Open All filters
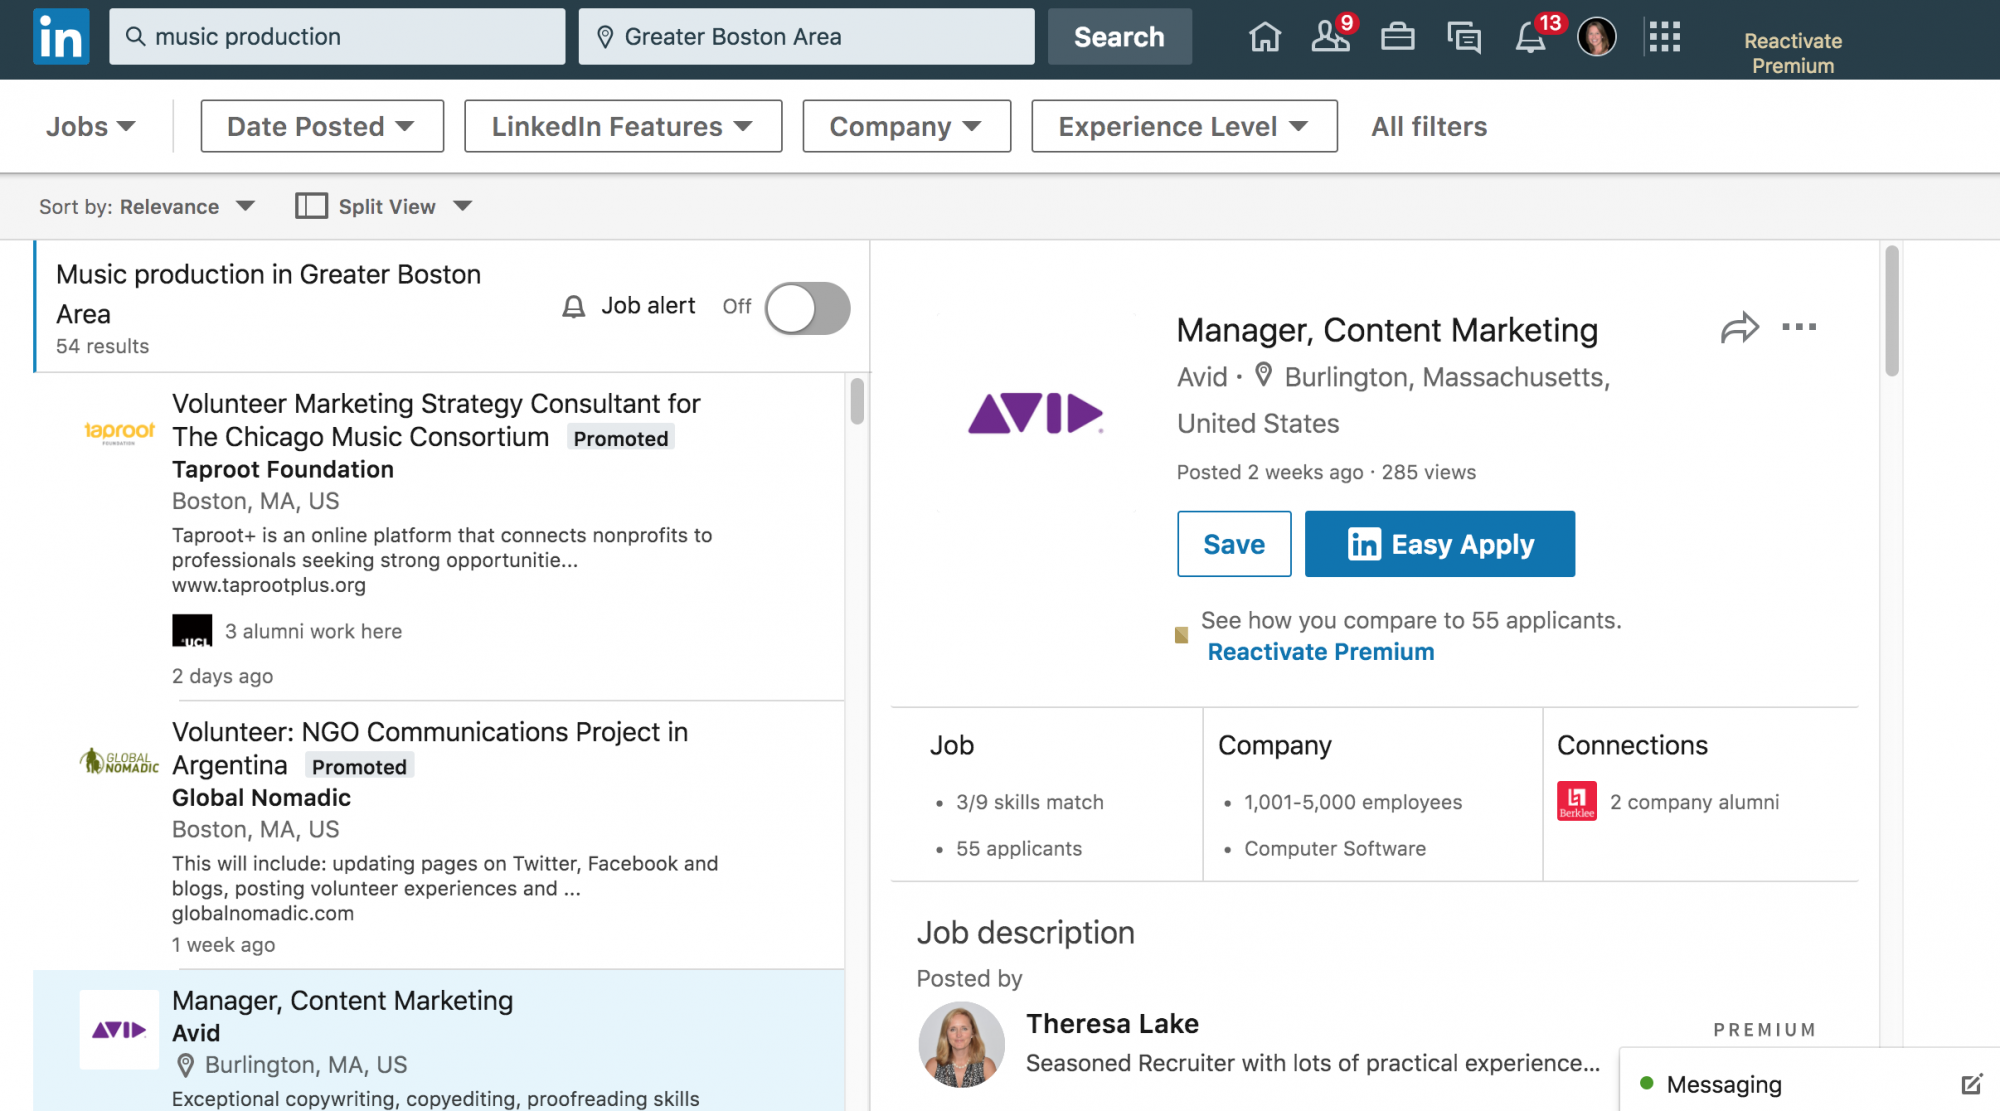Image resolution: width=2000 pixels, height=1111 pixels. click(x=1428, y=126)
